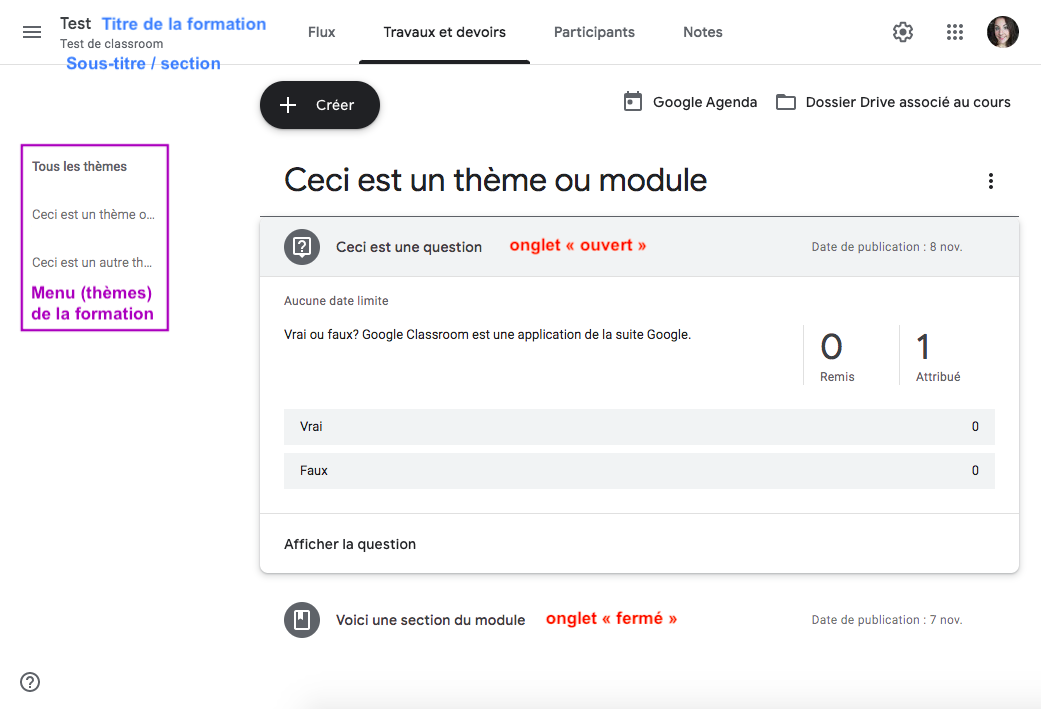This screenshot has width=1041, height=709.
Task: Switch to the Participants tab
Action: (x=594, y=32)
